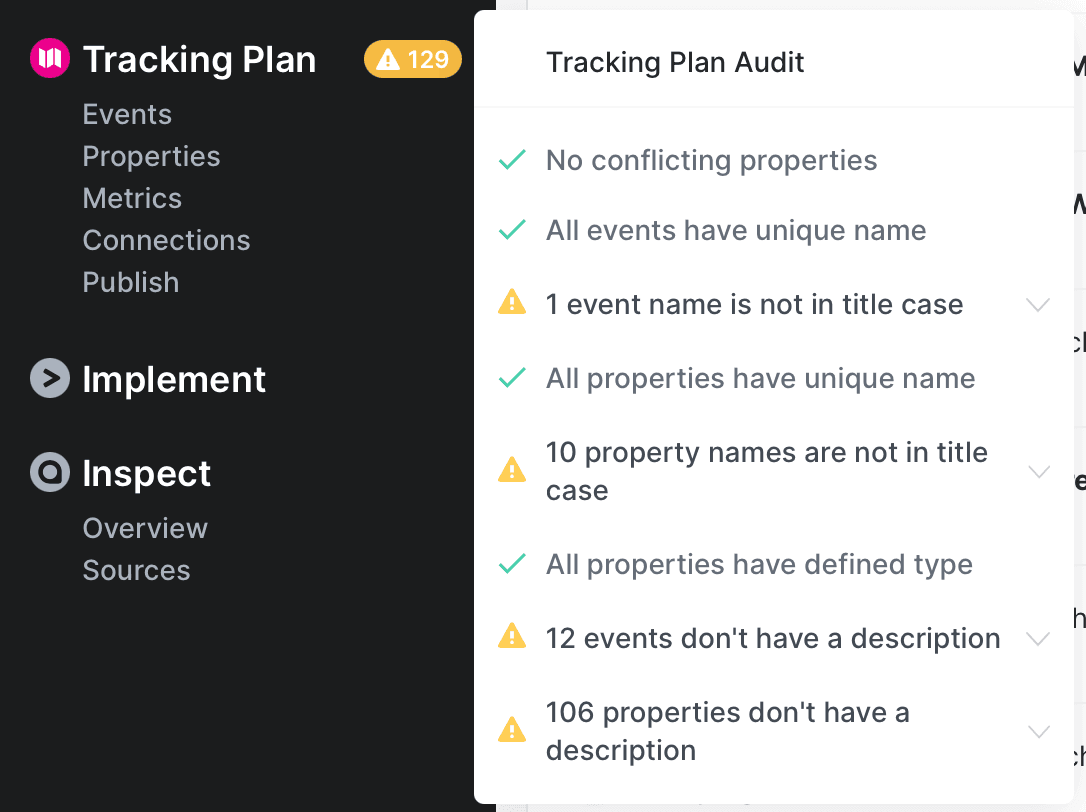Click the Tracking Plan book icon
The height and width of the screenshot is (812, 1086).
tap(48, 58)
